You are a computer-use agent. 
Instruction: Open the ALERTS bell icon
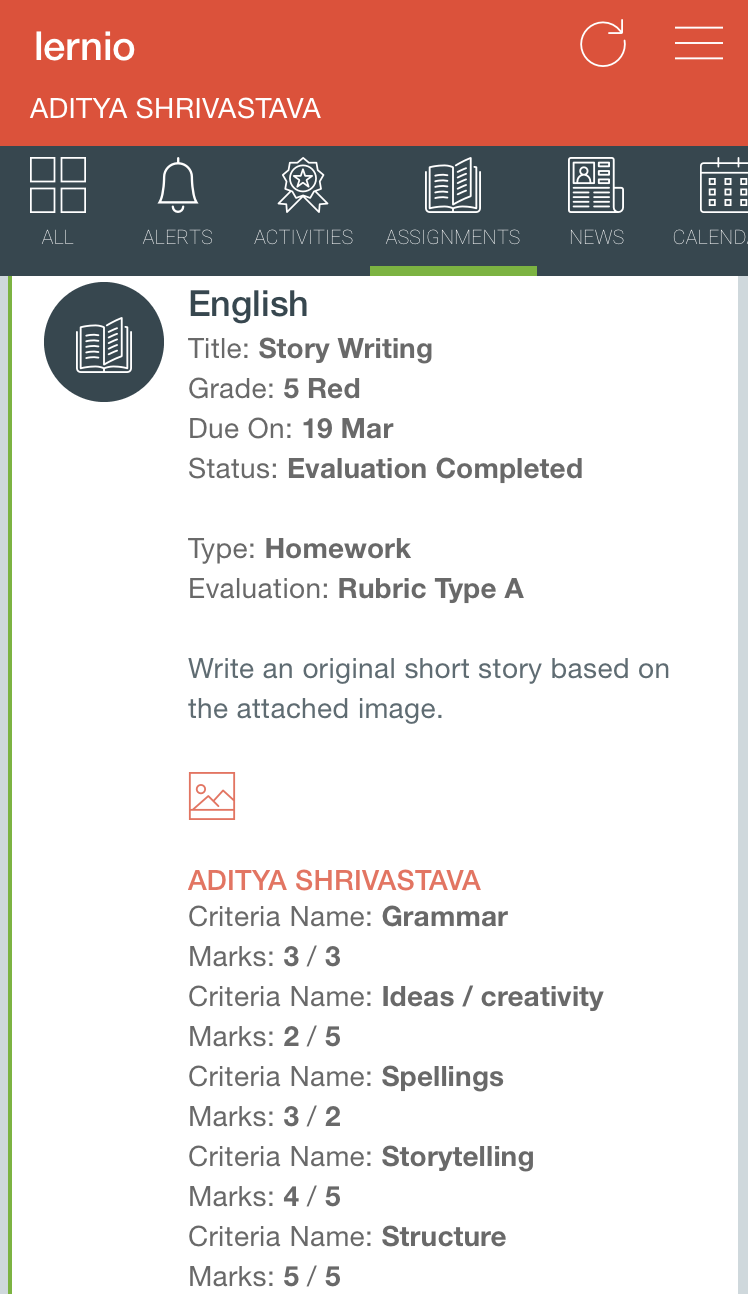click(x=178, y=186)
